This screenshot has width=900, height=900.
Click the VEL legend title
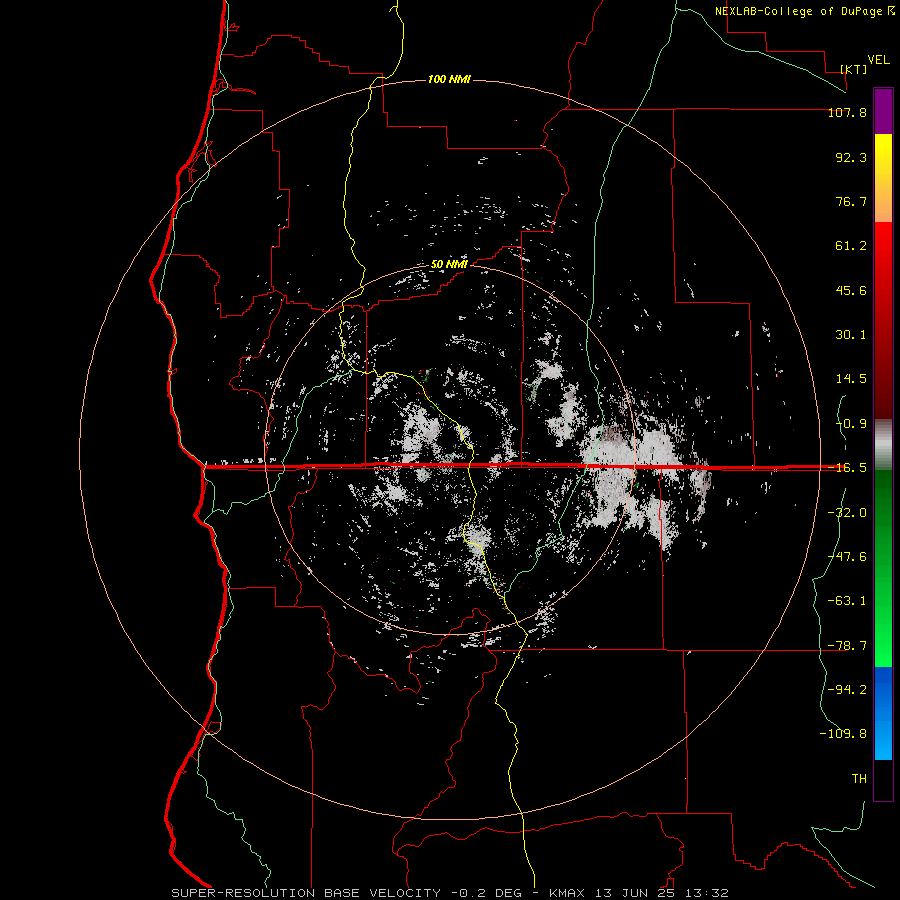pyautogui.click(x=879, y=60)
